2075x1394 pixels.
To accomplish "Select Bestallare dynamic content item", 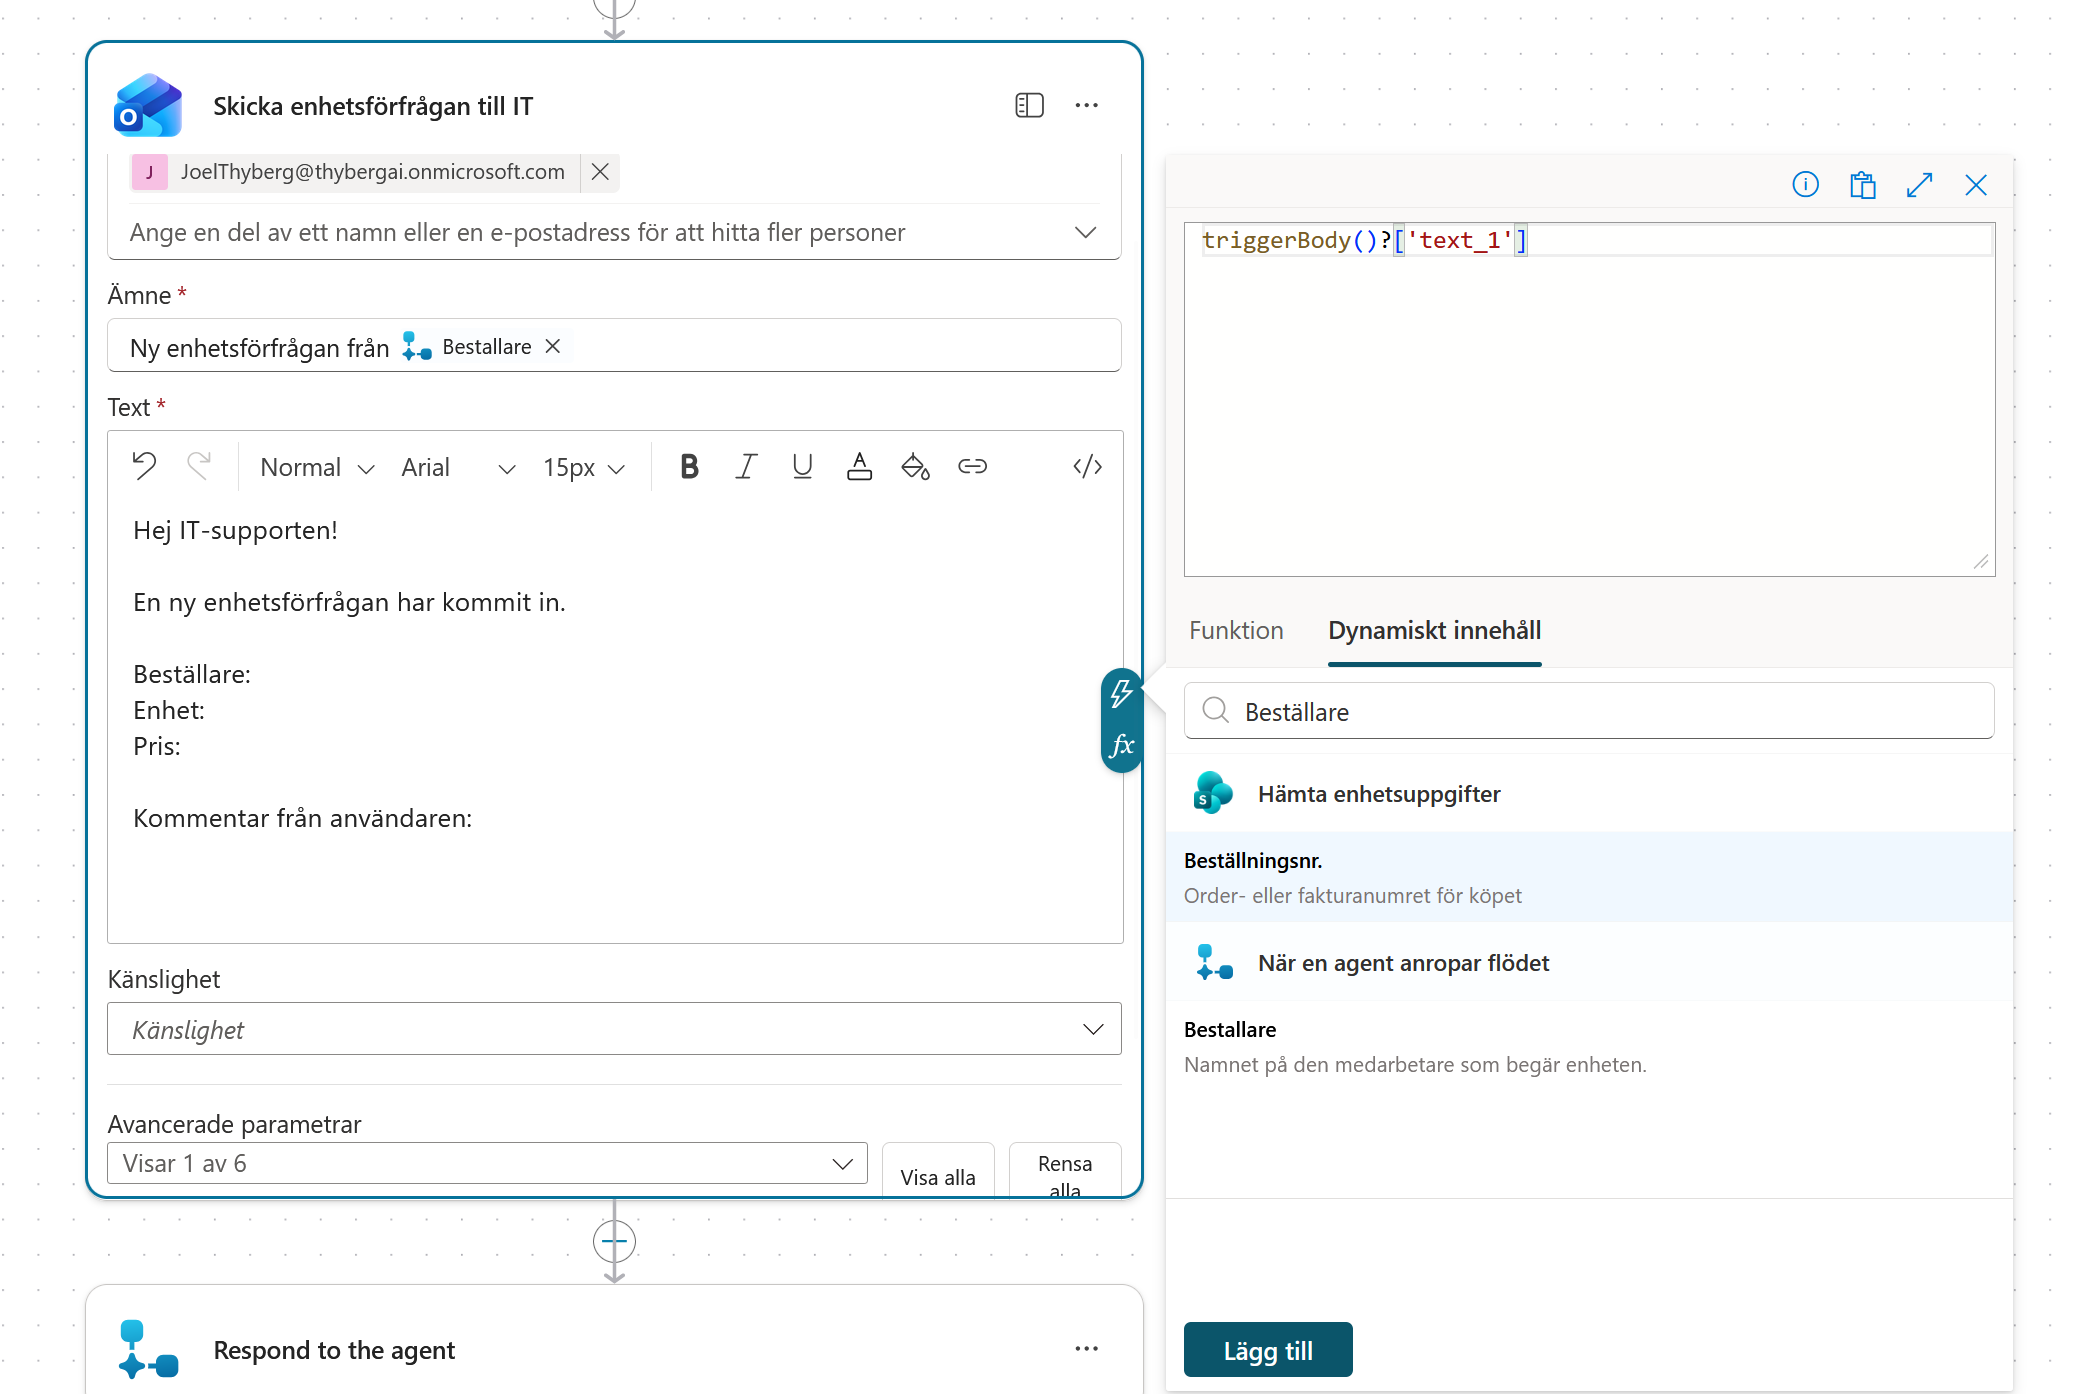I will 1589,1046.
